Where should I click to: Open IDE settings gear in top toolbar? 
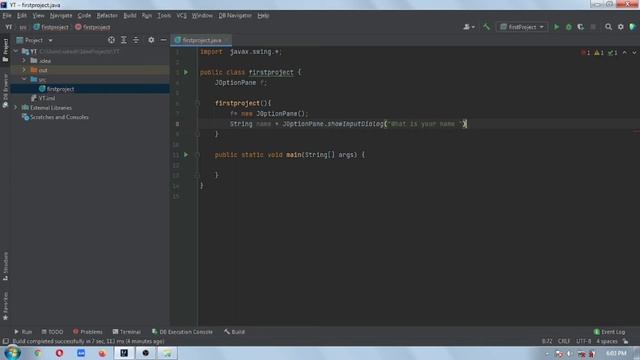click(620, 27)
